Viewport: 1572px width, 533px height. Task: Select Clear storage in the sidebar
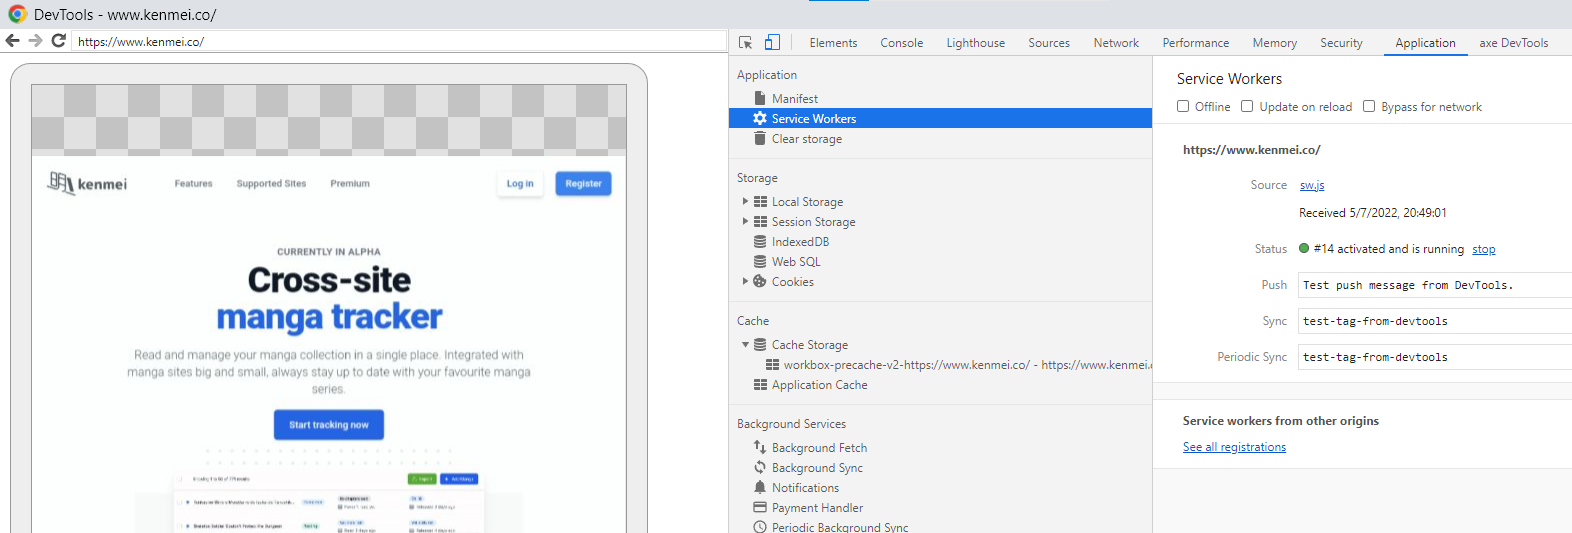click(x=806, y=138)
